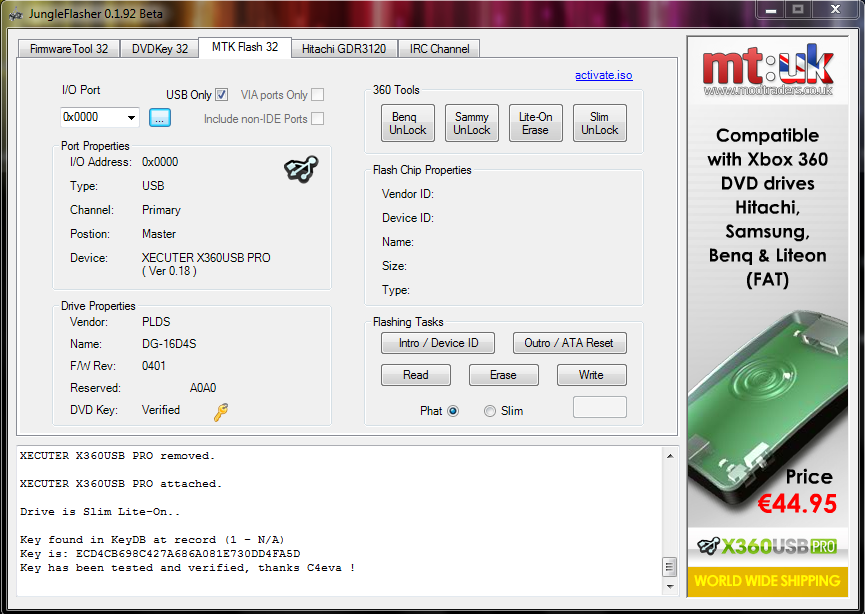This screenshot has height=614, width=865.
Task: Click the gold DVD key icon
Action: [x=221, y=412]
